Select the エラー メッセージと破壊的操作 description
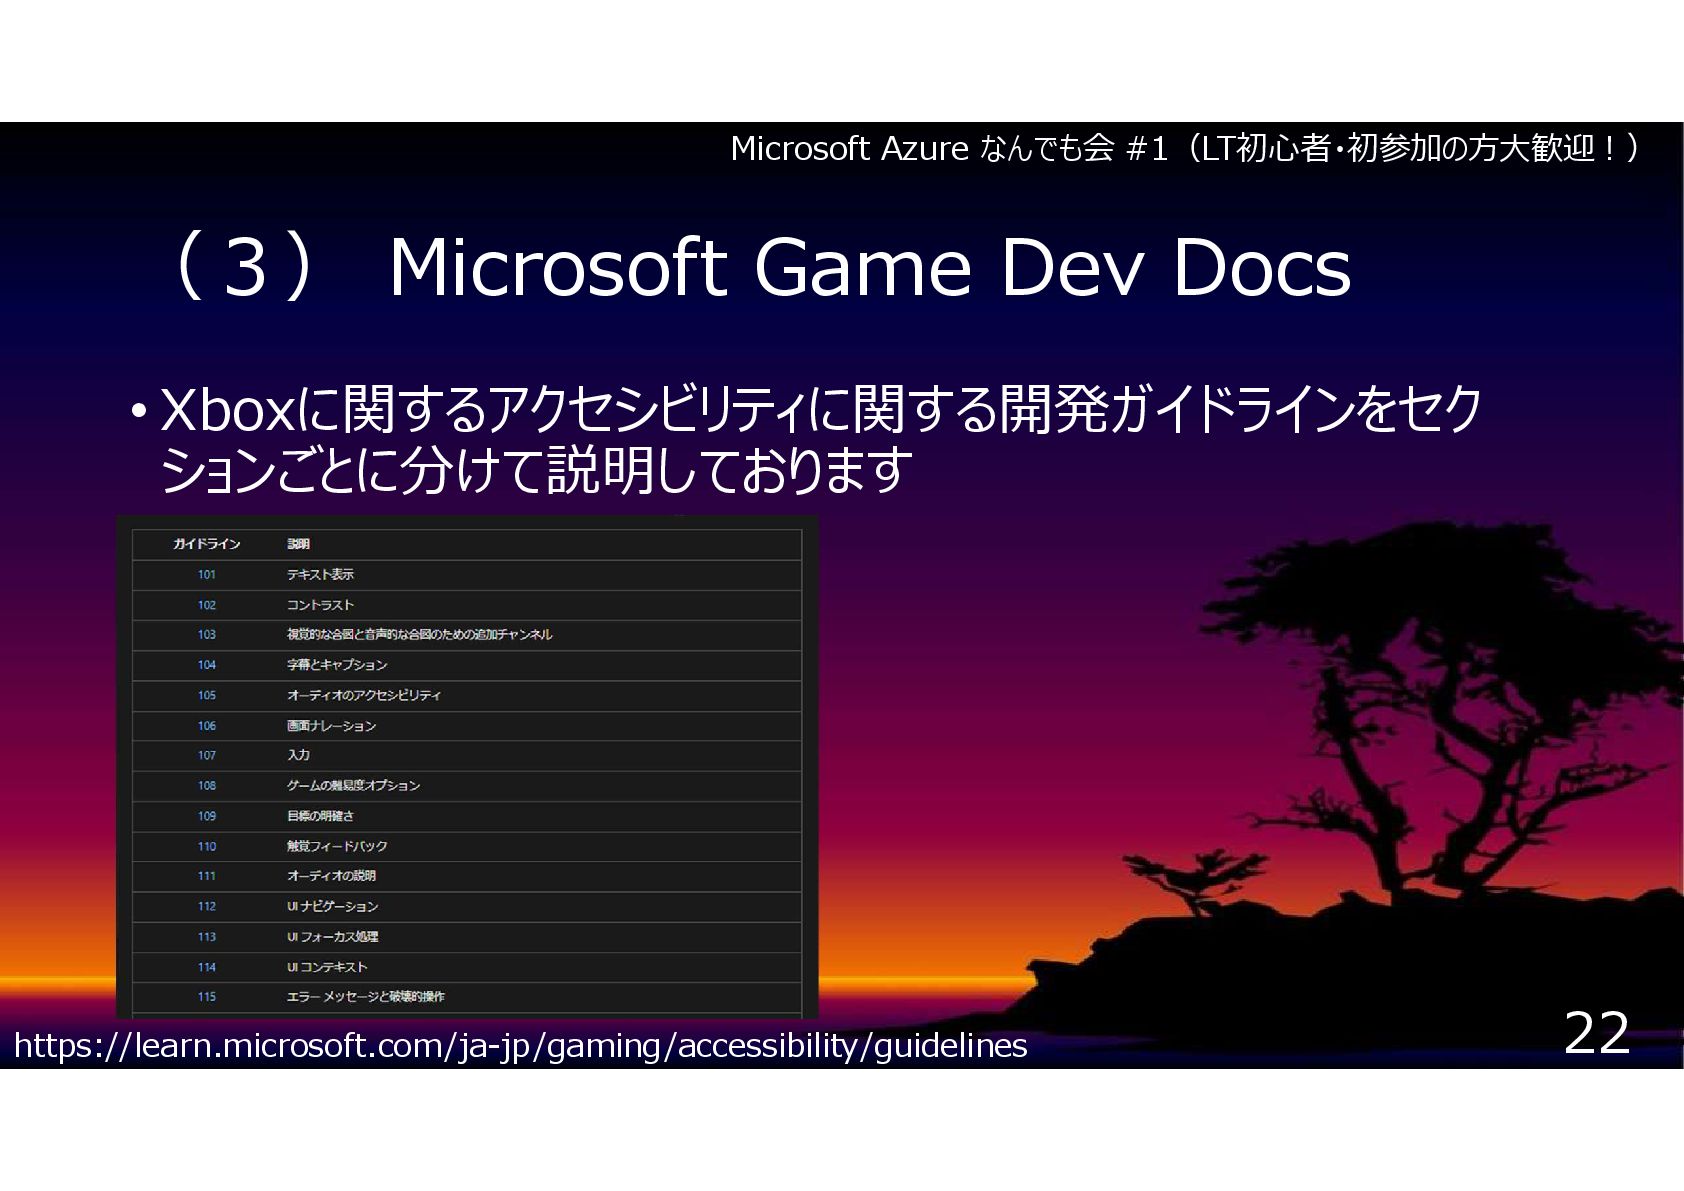Screen dimensions: 1684x1191 [x=366, y=997]
